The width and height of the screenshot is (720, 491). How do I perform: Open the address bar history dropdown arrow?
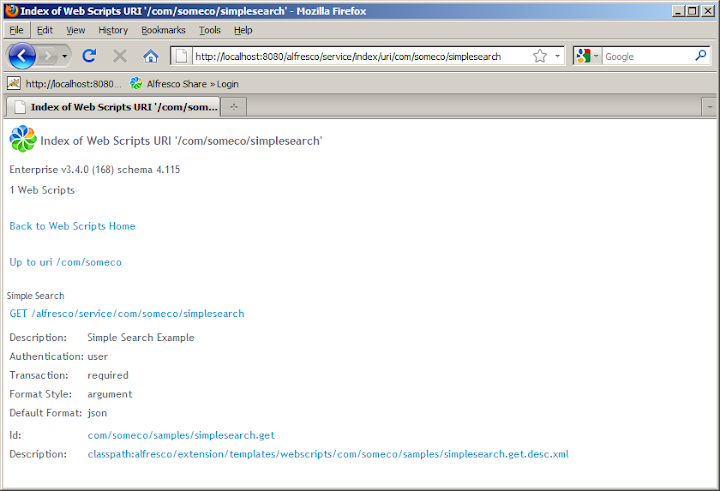pyautogui.click(x=557, y=56)
